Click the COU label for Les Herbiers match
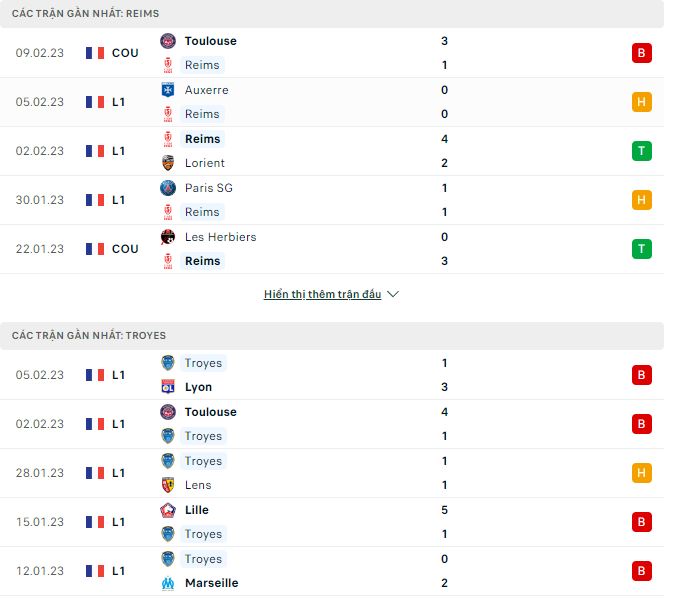Screen dimensions: 675x599 tap(125, 249)
